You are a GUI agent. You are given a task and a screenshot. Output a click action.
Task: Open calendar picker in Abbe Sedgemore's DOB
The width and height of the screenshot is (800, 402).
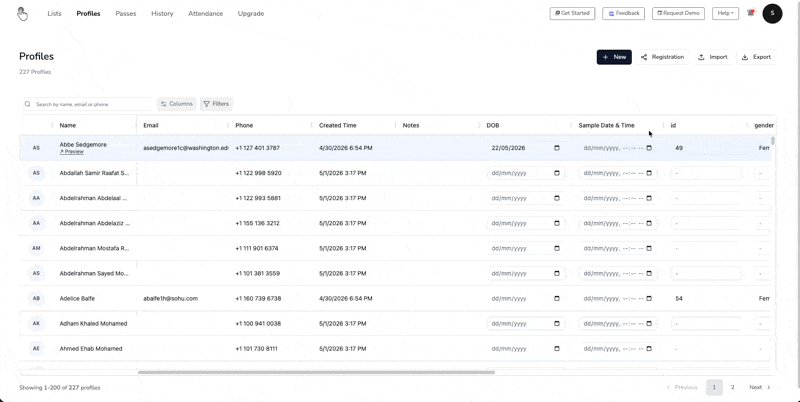(x=557, y=148)
